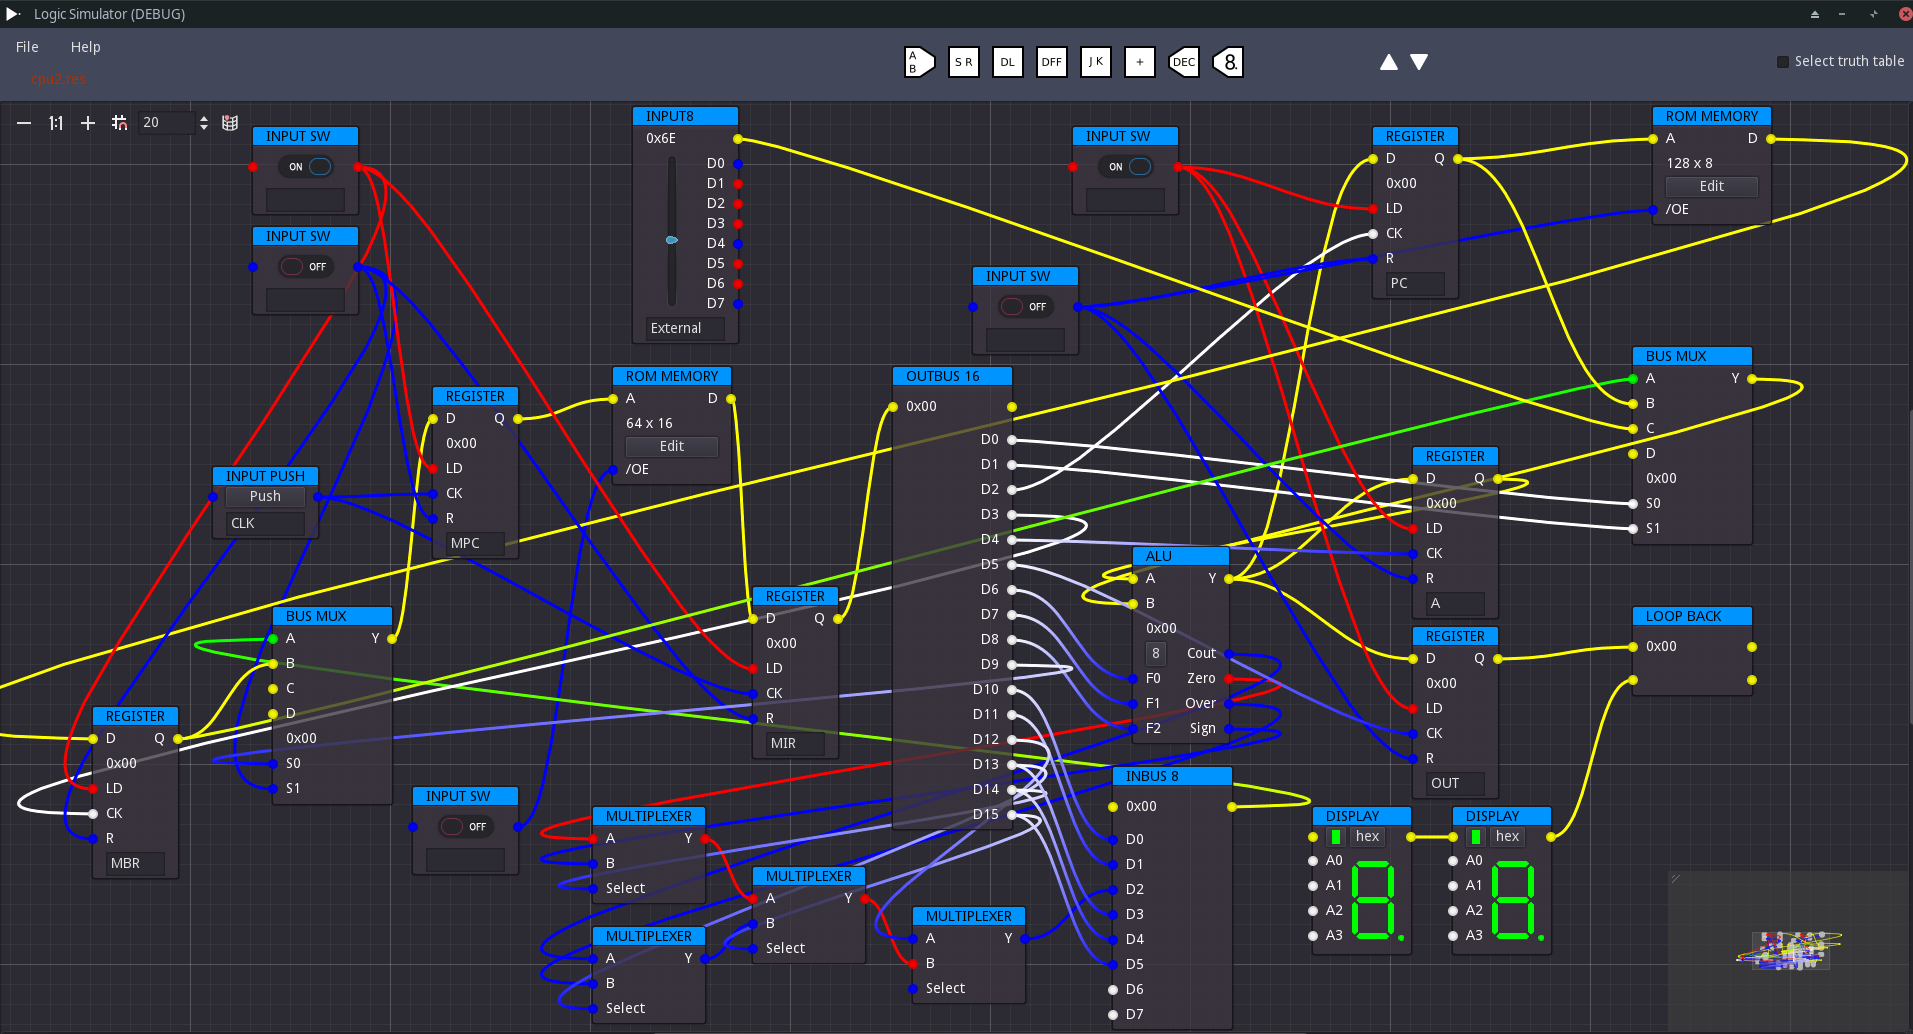Click the snap distance field showing 20
This screenshot has height=1034, width=1913.
[166, 123]
